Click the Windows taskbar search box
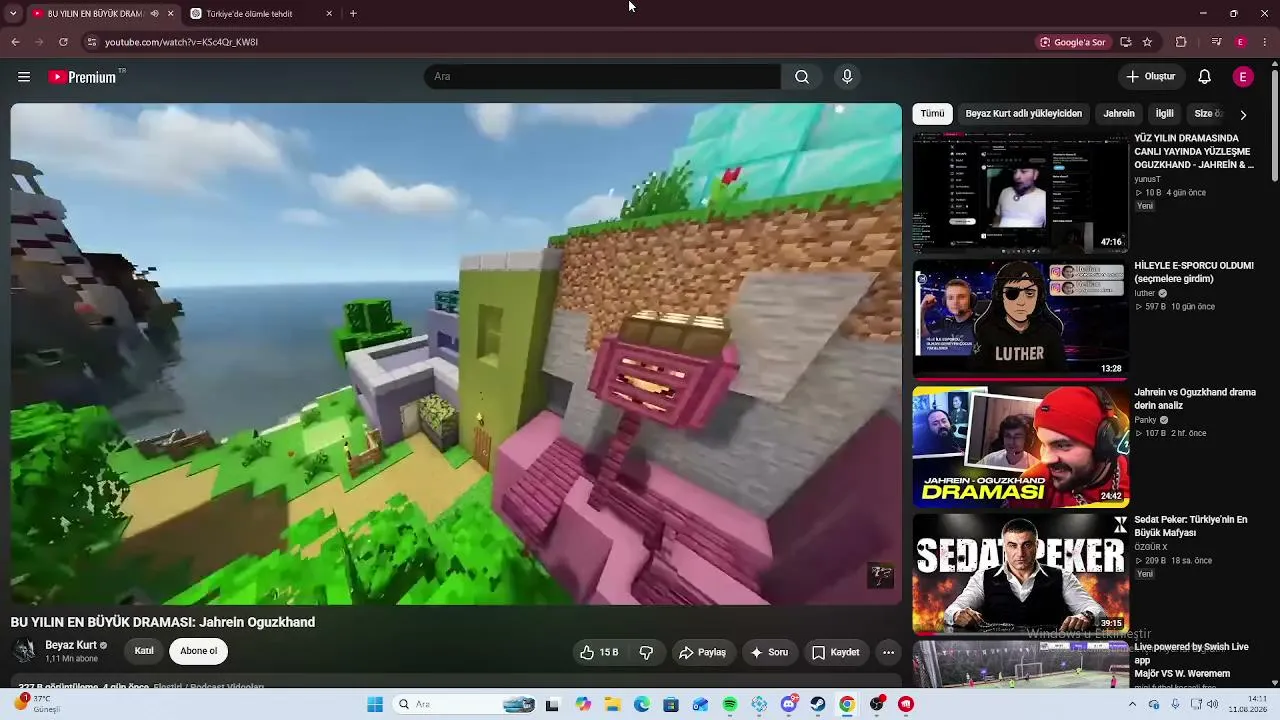 click(x=465, y=704)
